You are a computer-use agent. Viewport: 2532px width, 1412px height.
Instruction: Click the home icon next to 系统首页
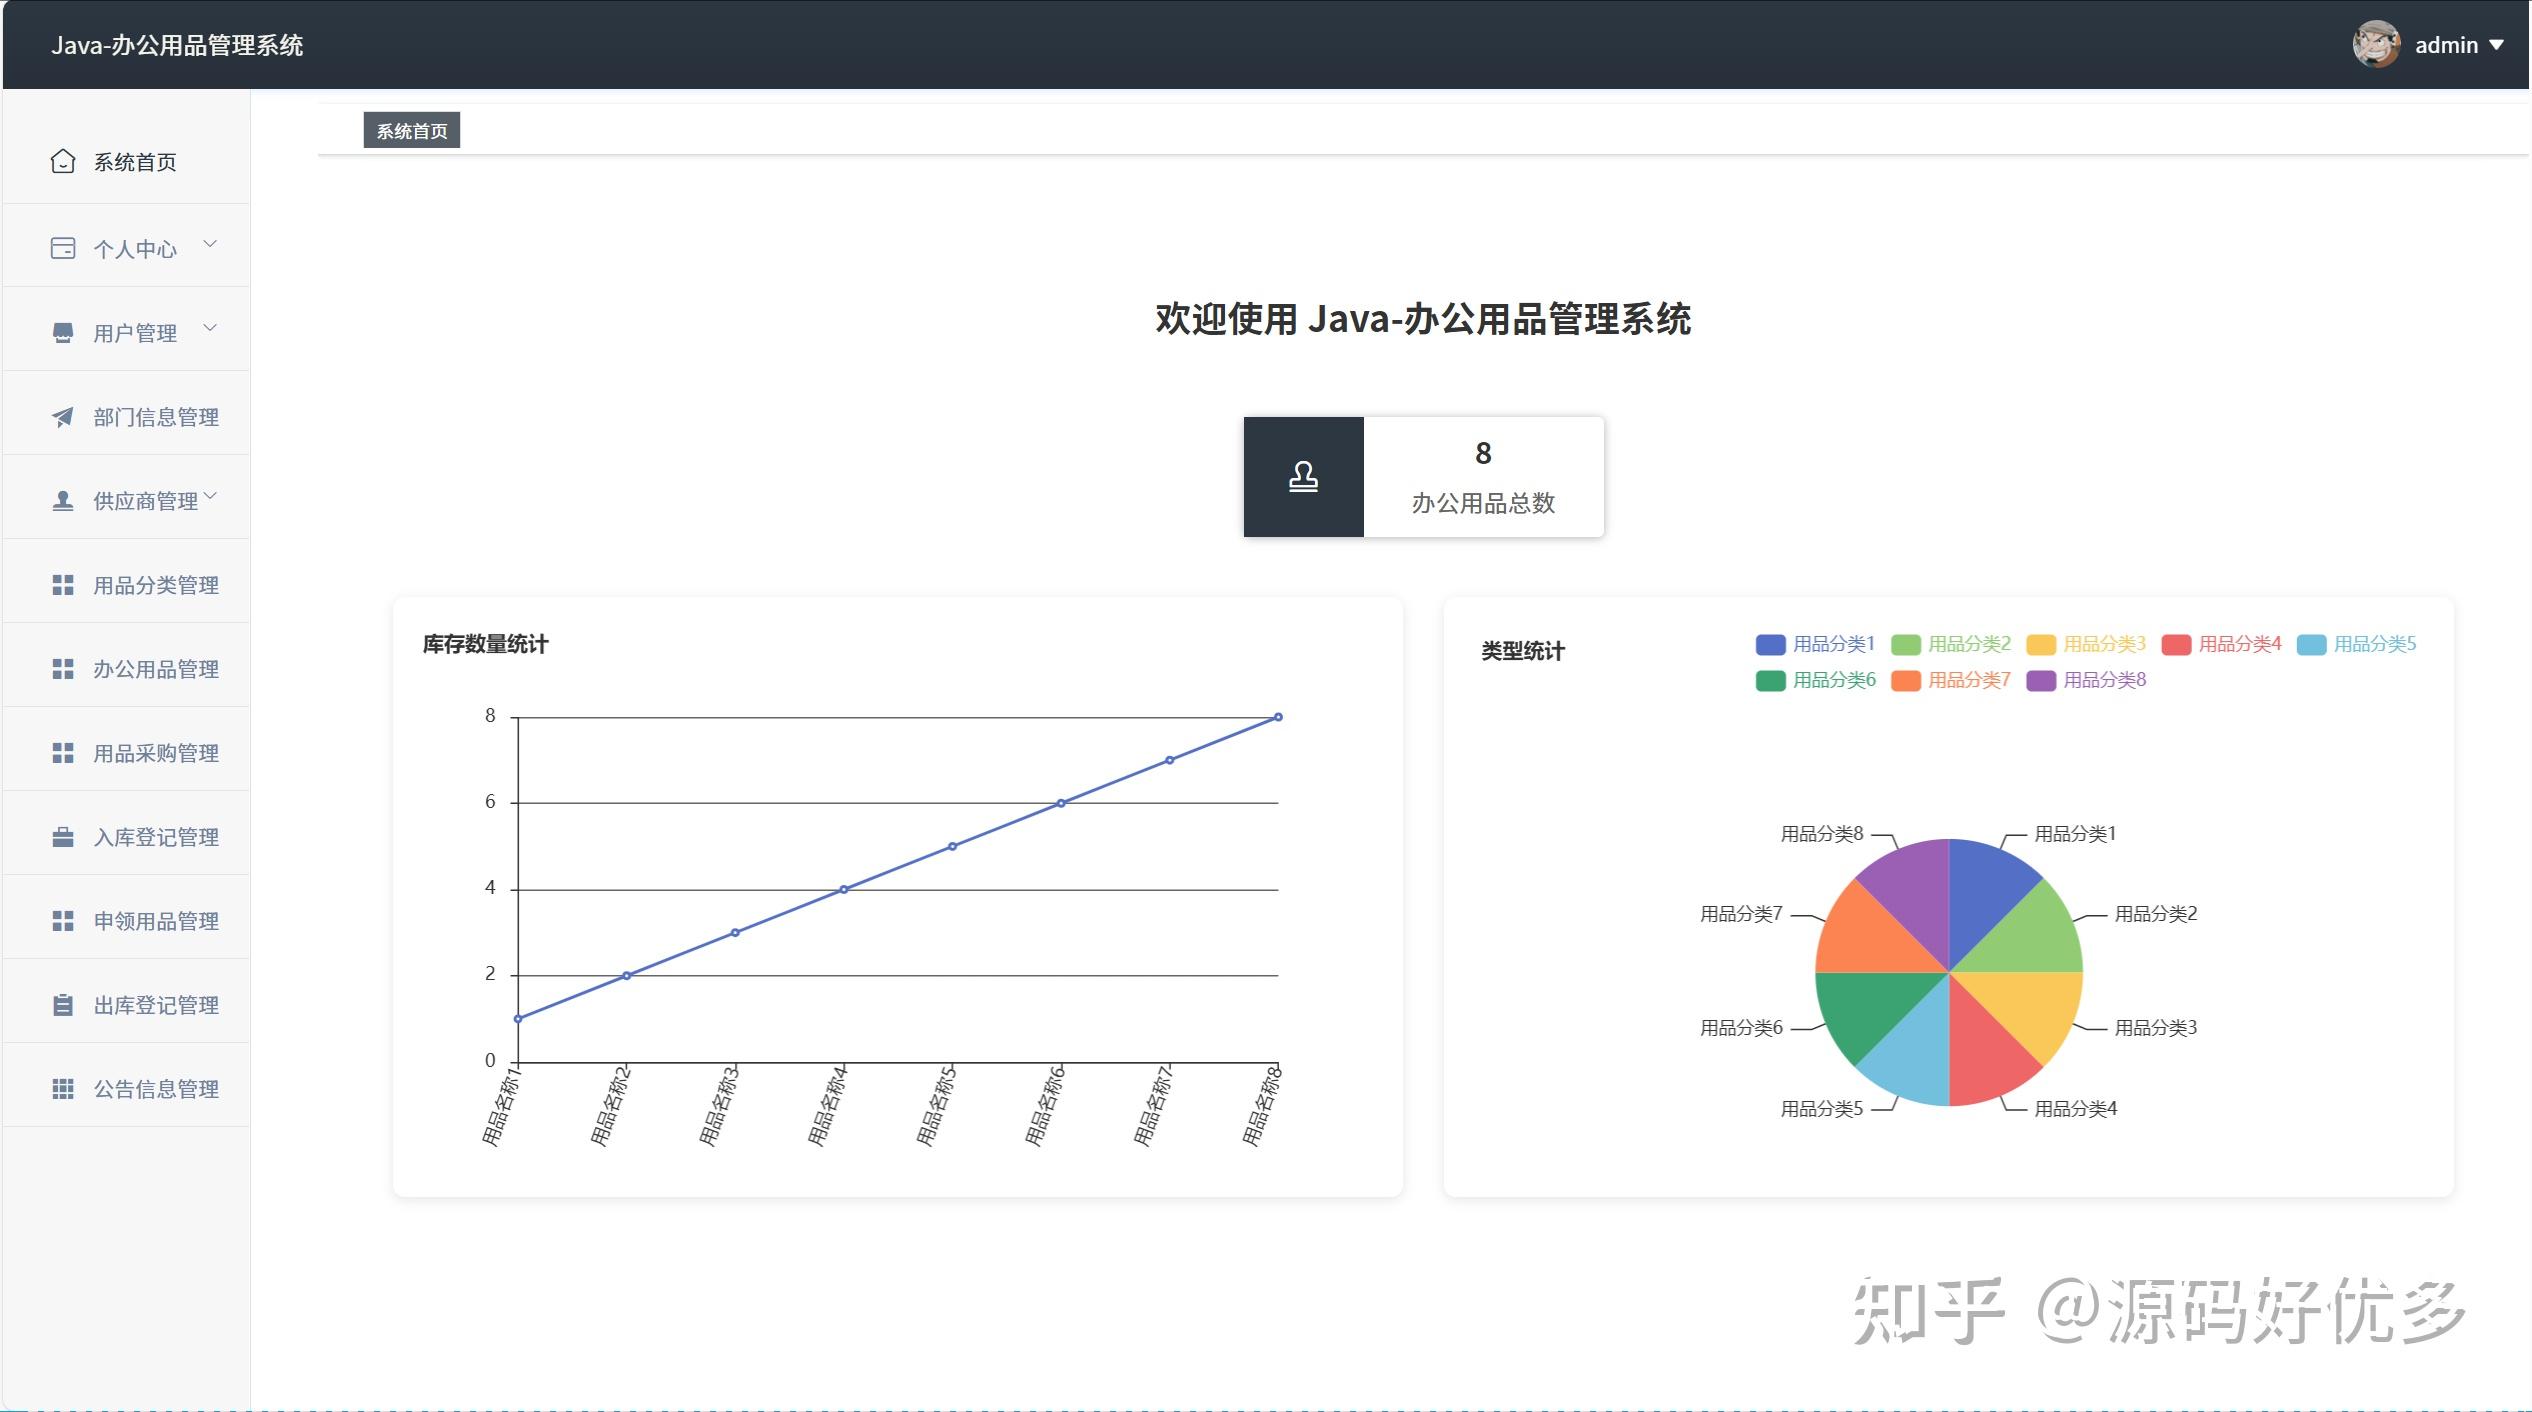click(63, 160)
